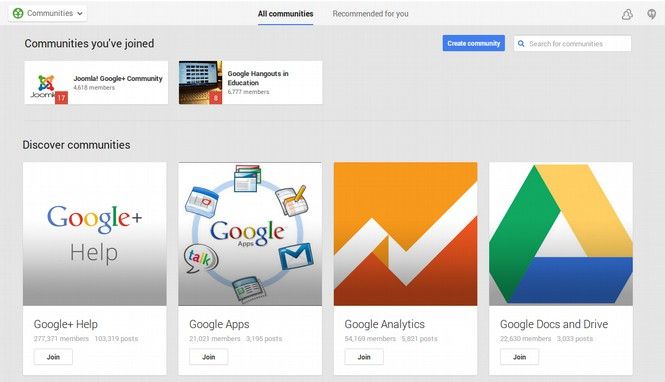Click the green Communities icon
The image size is (665, 382).
pos(18,13)
